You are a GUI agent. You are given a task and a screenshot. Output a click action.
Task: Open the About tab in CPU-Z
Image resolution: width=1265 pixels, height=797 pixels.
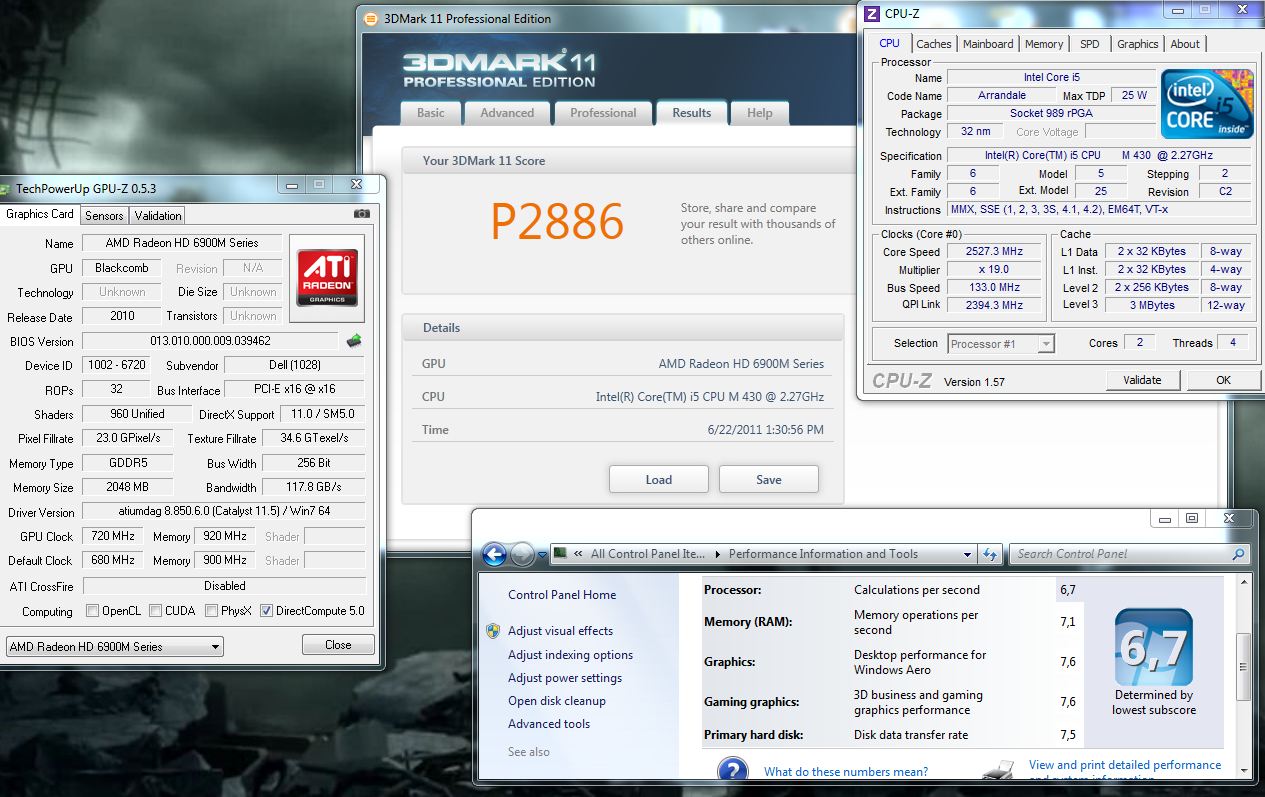[x=1185, y=44]
